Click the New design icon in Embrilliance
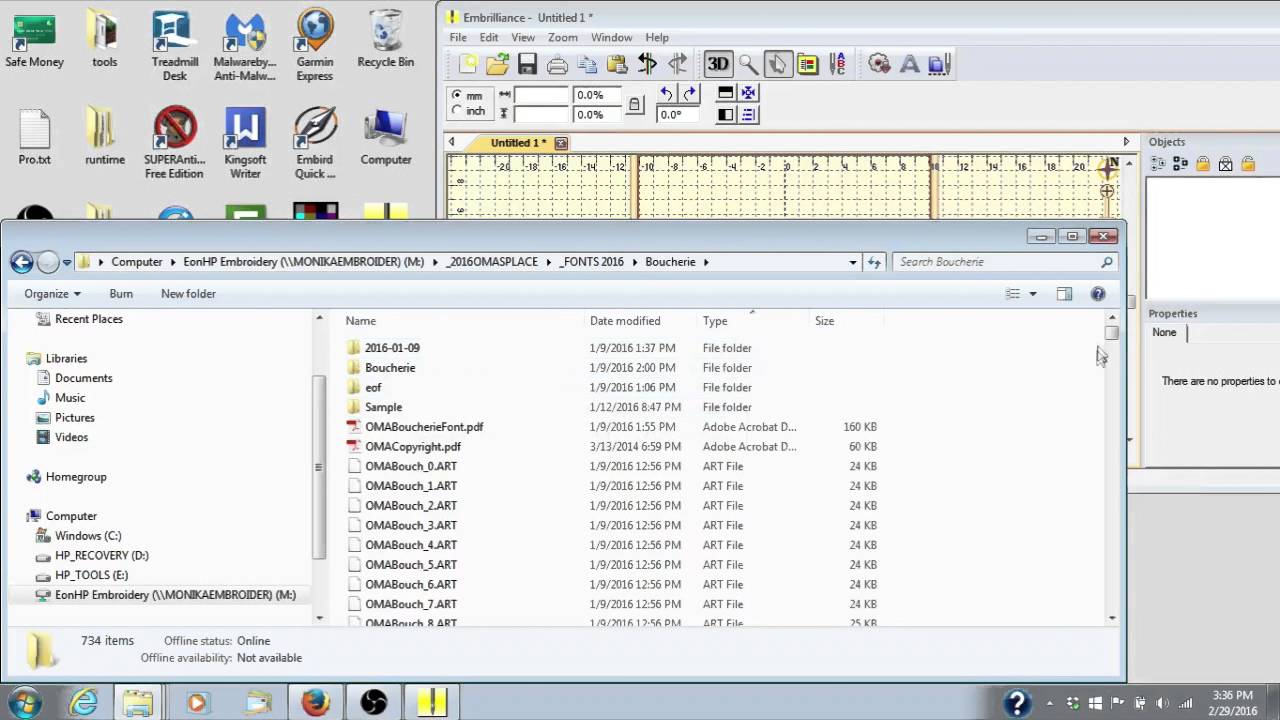 click(x=468, y=65)
